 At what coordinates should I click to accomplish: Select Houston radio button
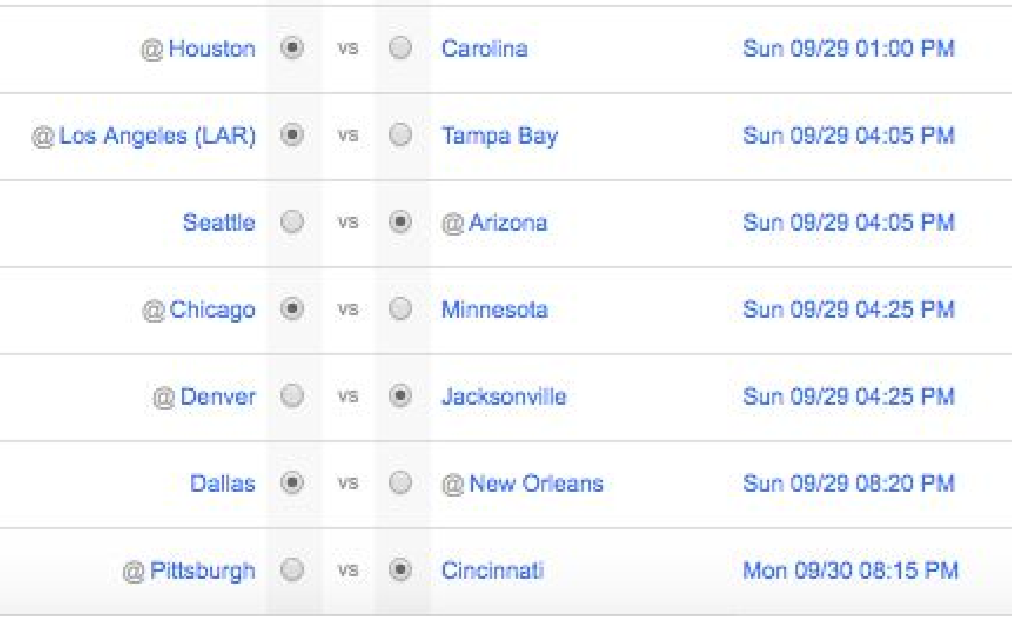click(292, 48)
